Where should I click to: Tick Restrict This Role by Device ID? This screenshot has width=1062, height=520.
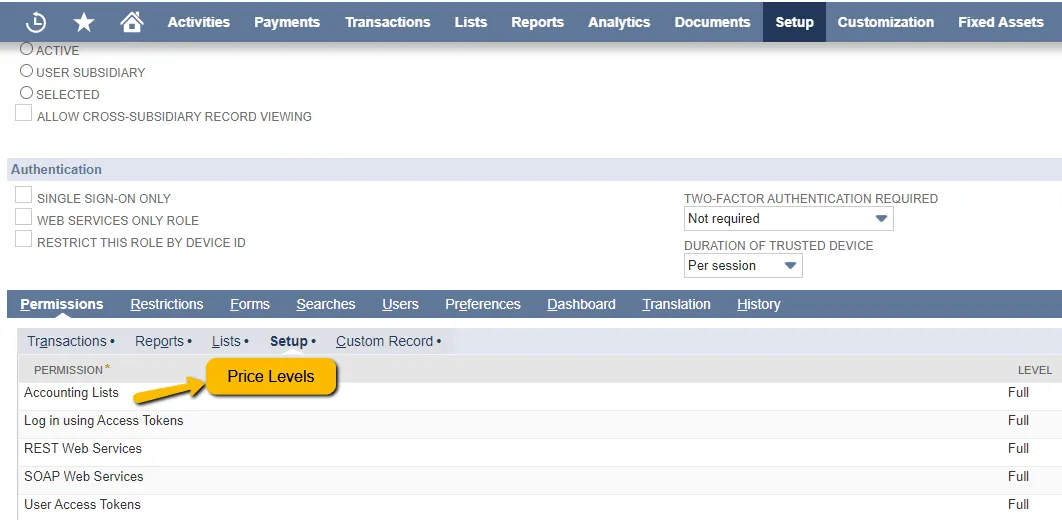pyautogui.click(x=24, y=239)
